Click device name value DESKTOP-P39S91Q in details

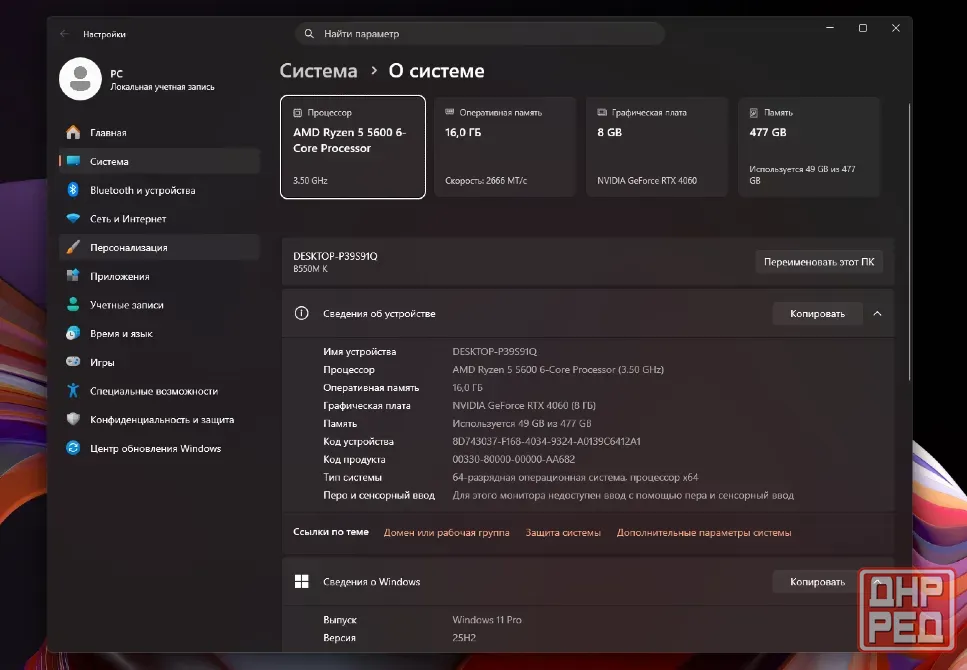tap(495, 351)
